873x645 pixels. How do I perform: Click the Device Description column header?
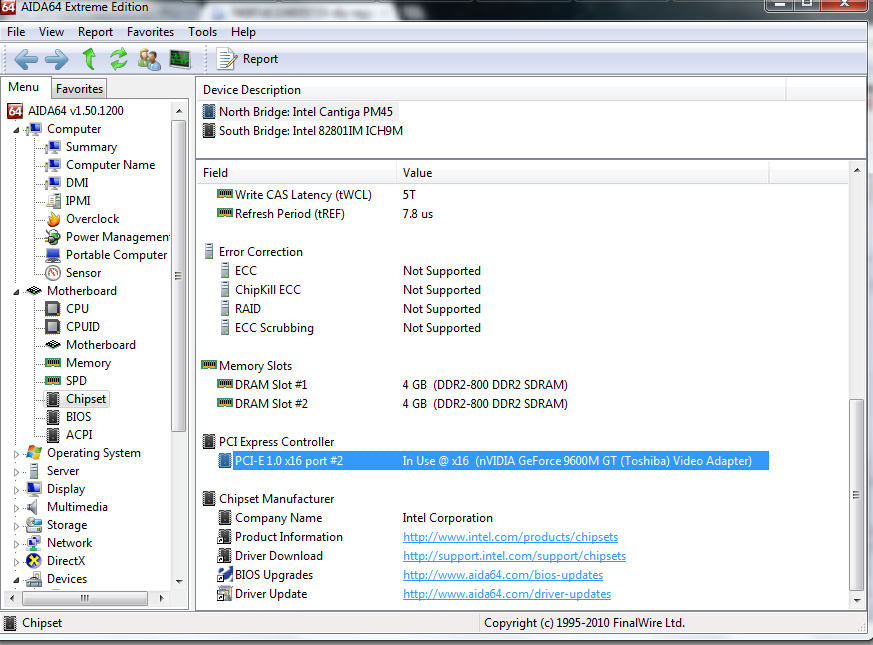(491, 90)
